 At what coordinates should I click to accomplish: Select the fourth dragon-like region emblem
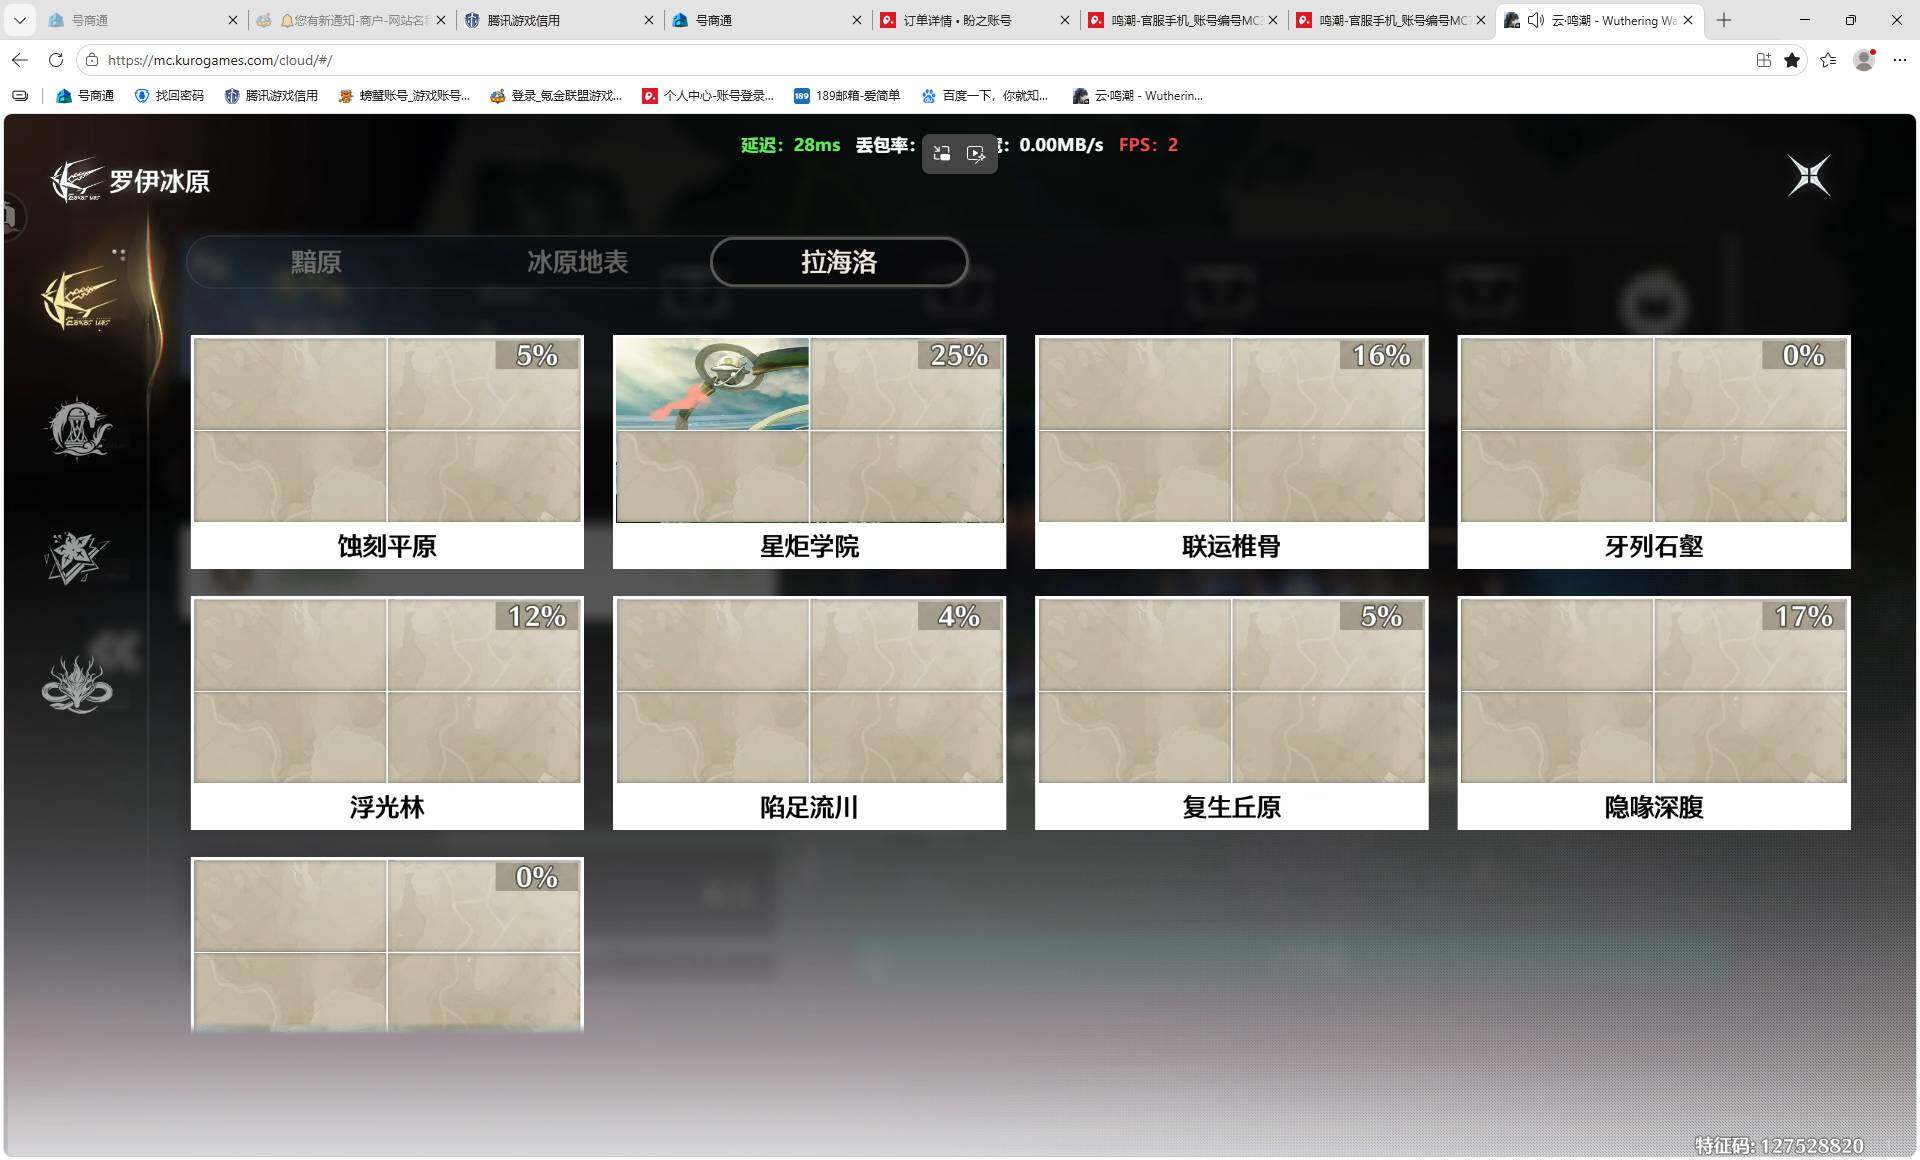(77, 685)
